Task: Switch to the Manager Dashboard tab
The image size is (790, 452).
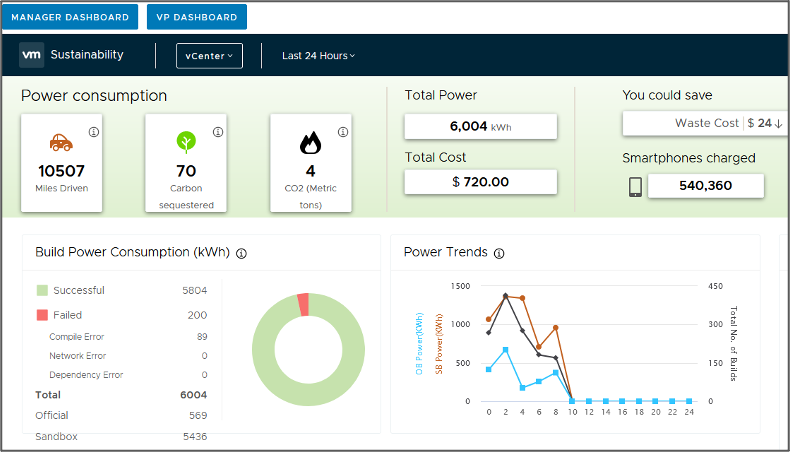Action: 70,17
